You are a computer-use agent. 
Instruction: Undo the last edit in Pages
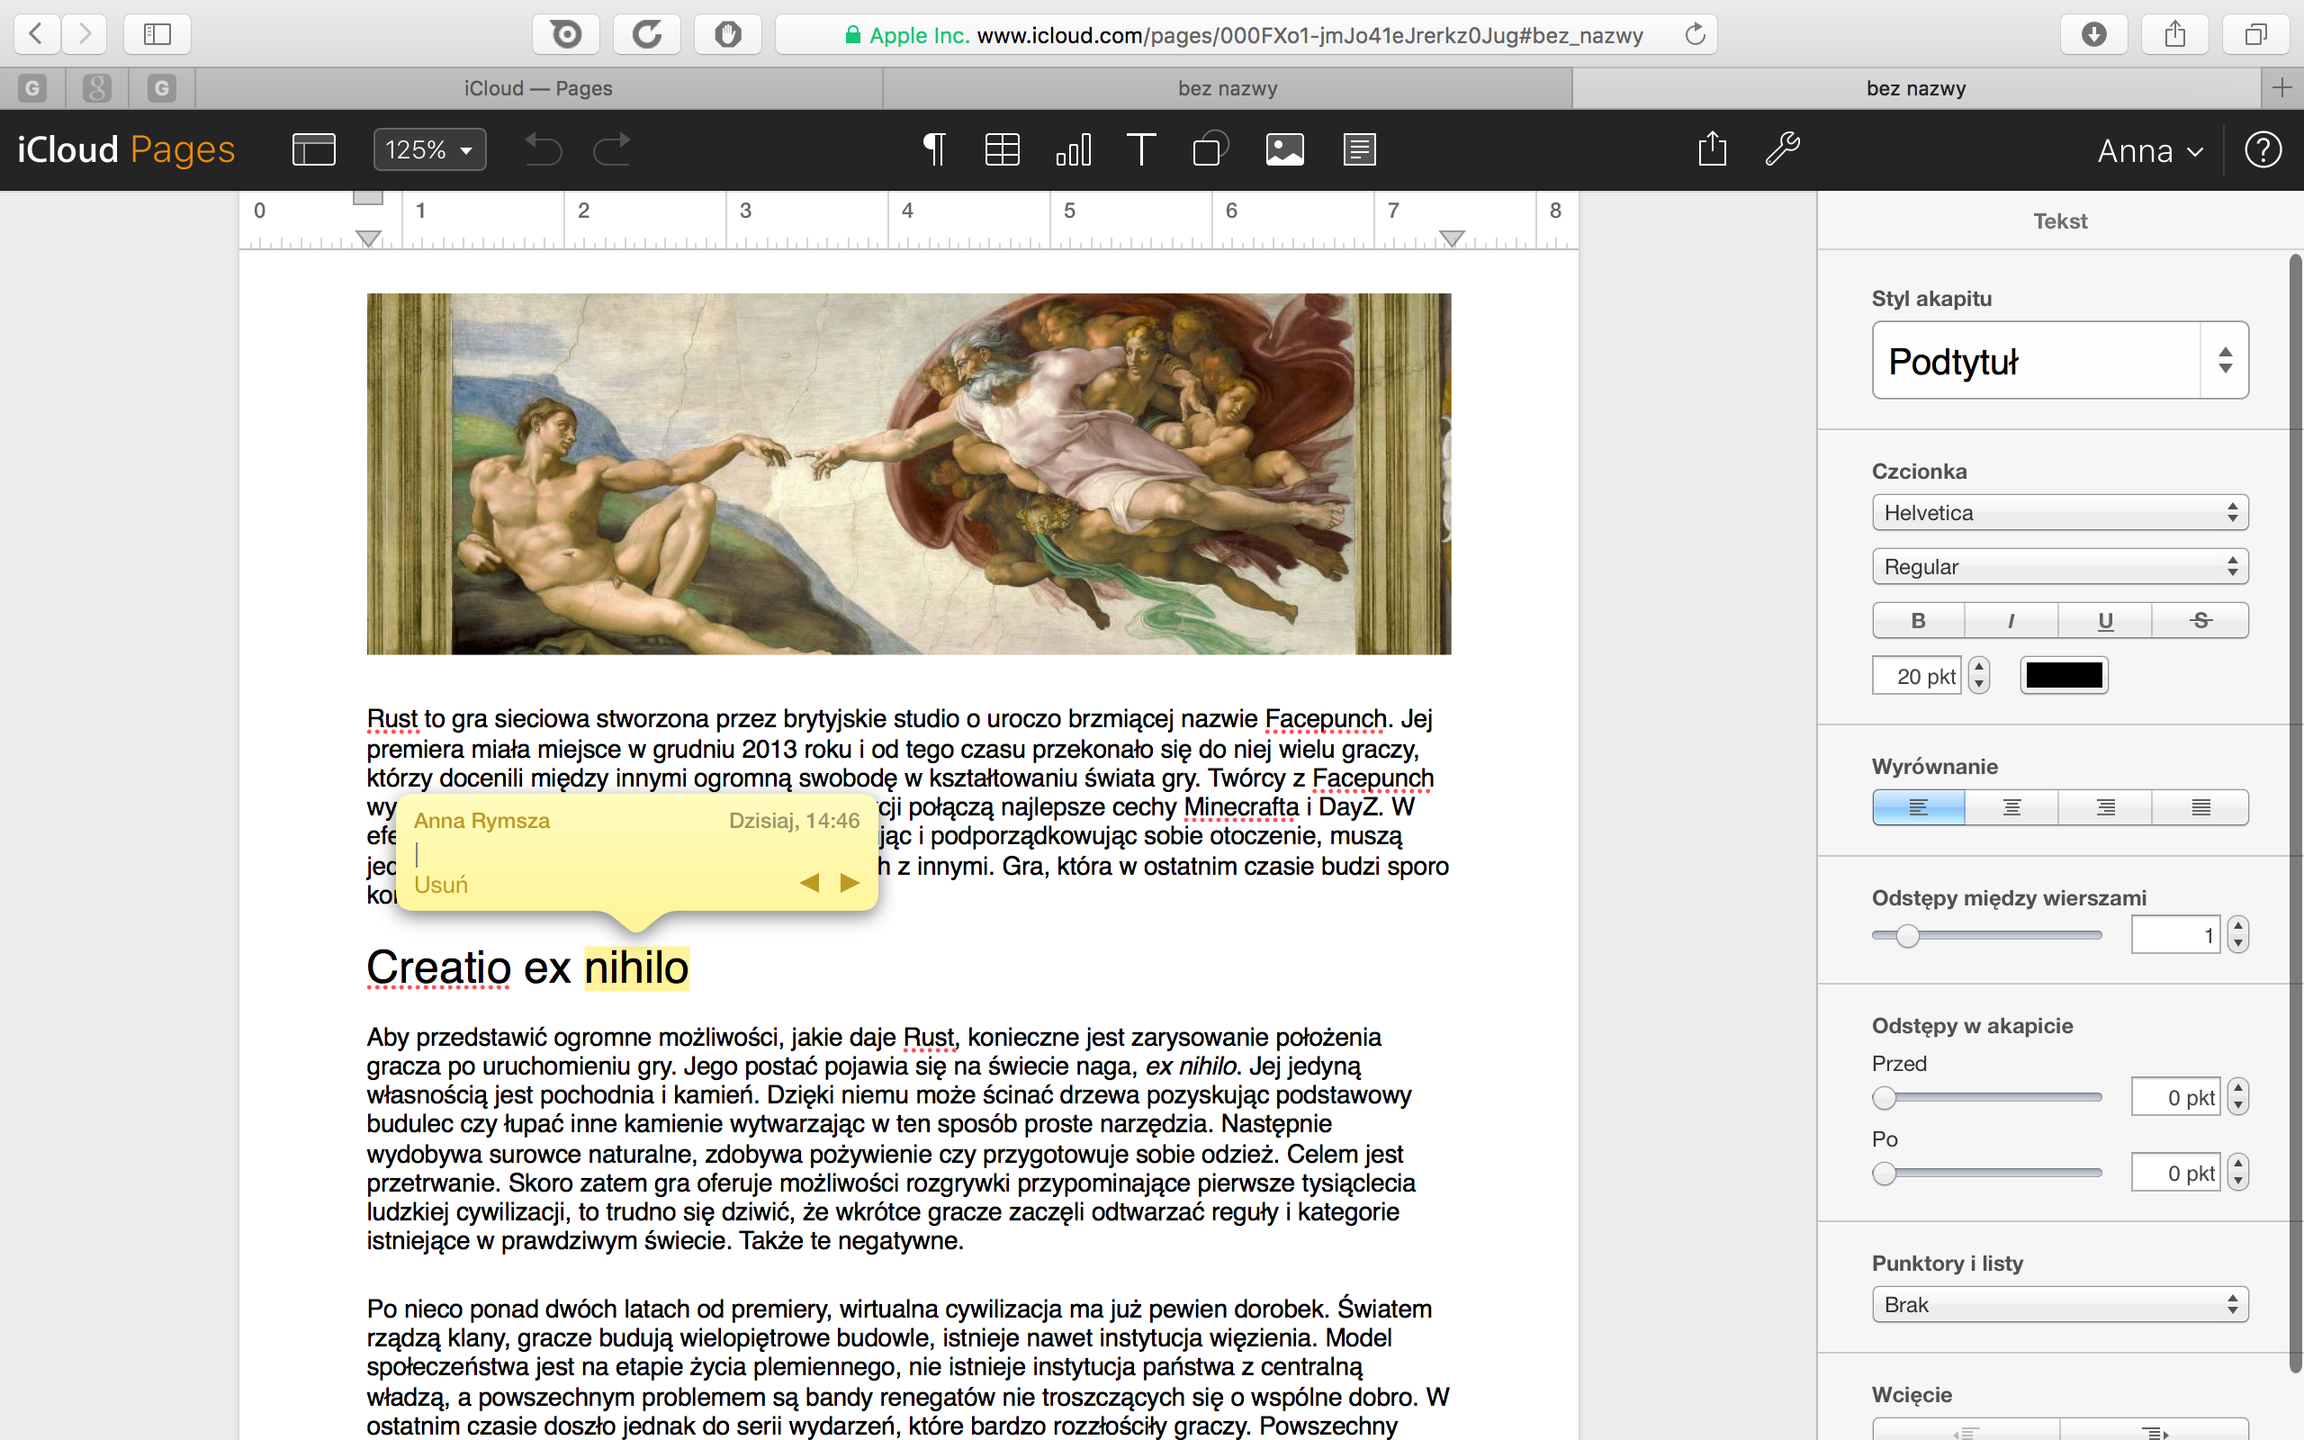[543, 150]
